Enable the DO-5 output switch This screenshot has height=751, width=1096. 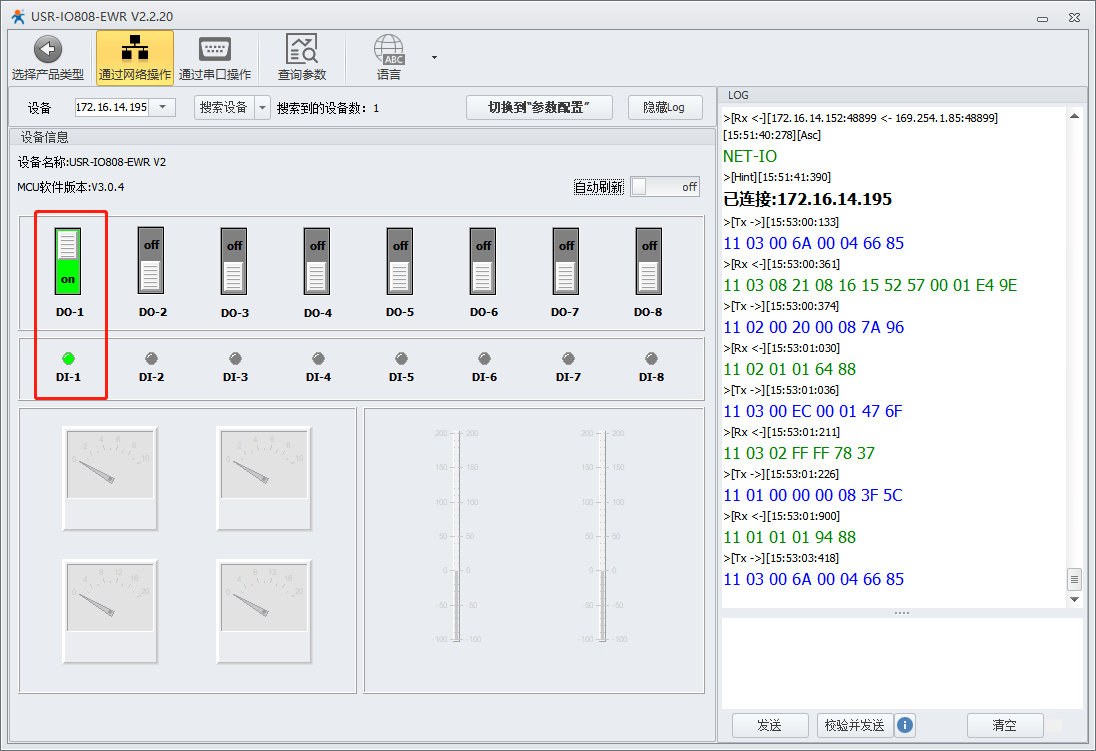coord(400,261)
